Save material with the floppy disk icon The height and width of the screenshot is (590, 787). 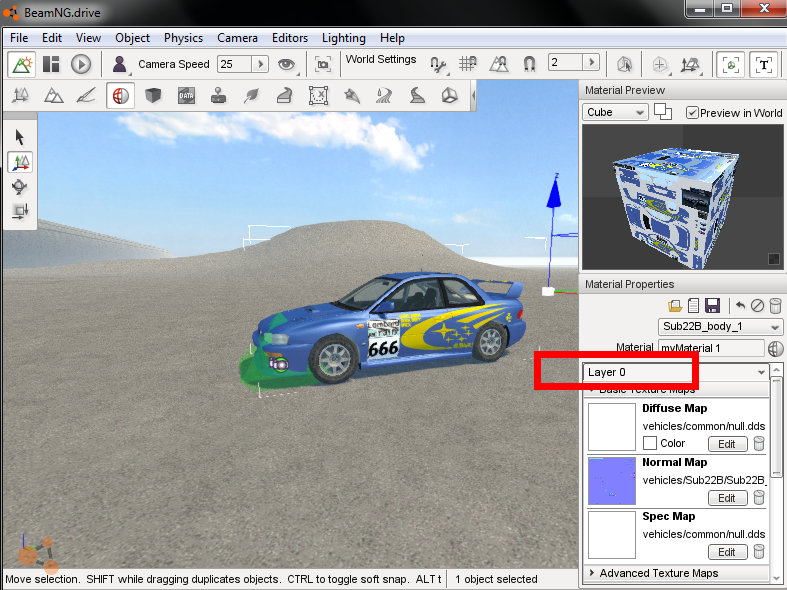712,306
